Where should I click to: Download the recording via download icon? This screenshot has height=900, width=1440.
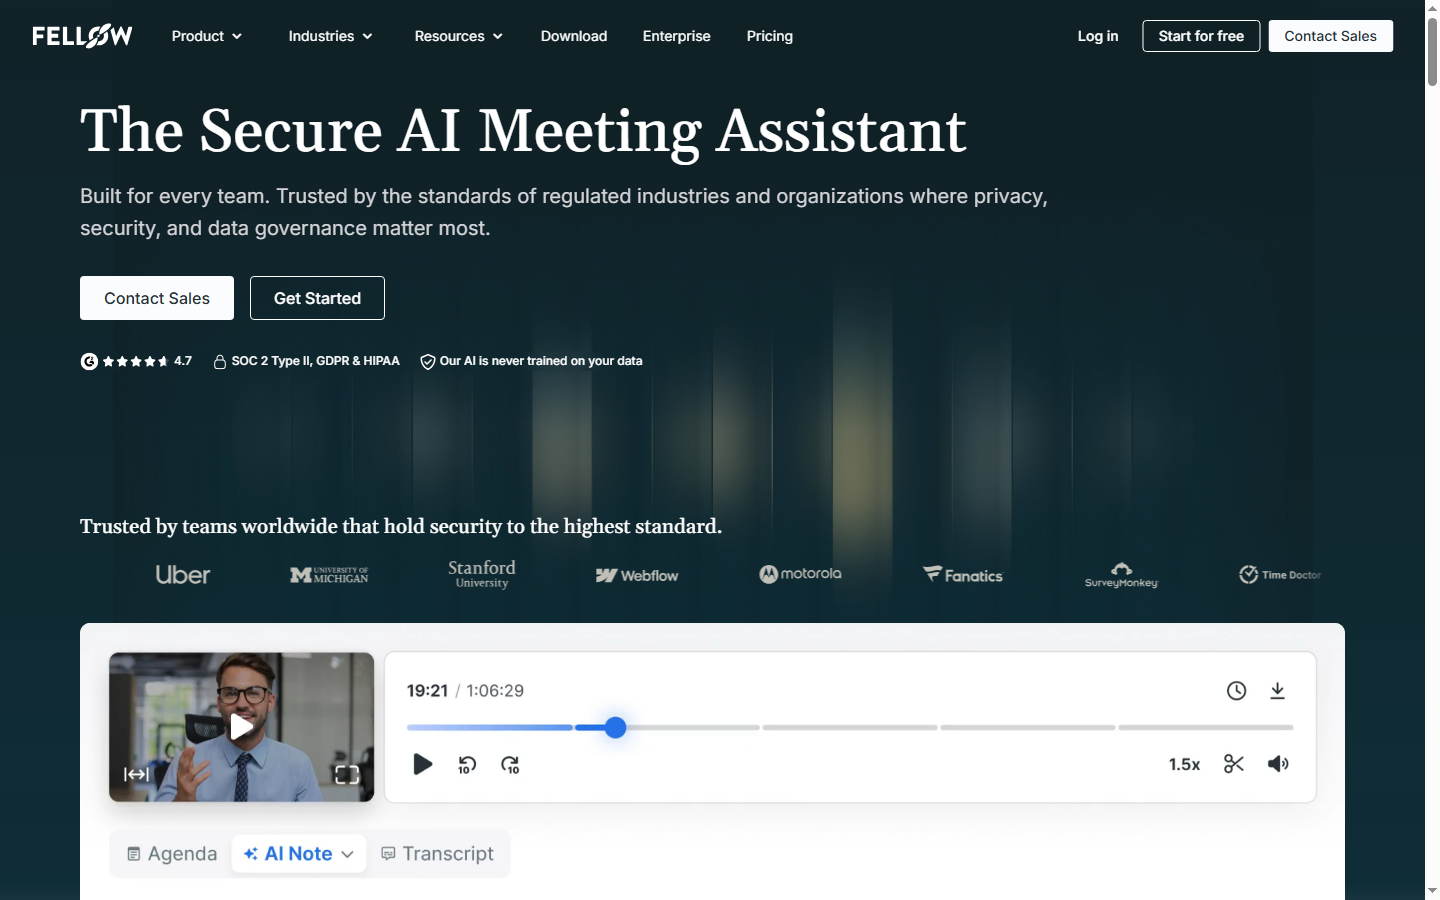pyautogui.click(x=1278, y=691)
